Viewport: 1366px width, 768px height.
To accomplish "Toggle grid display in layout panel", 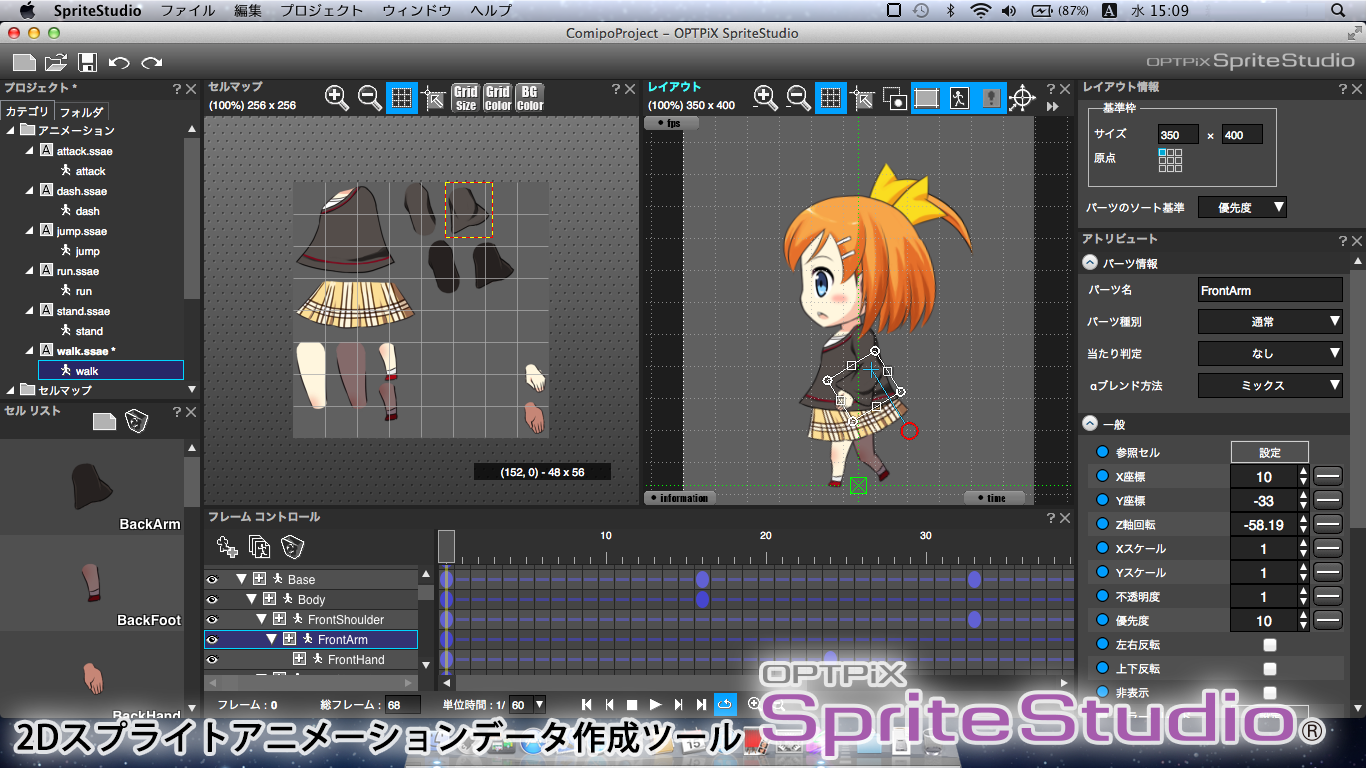I will pyautogui.click(x=830, y=97).
